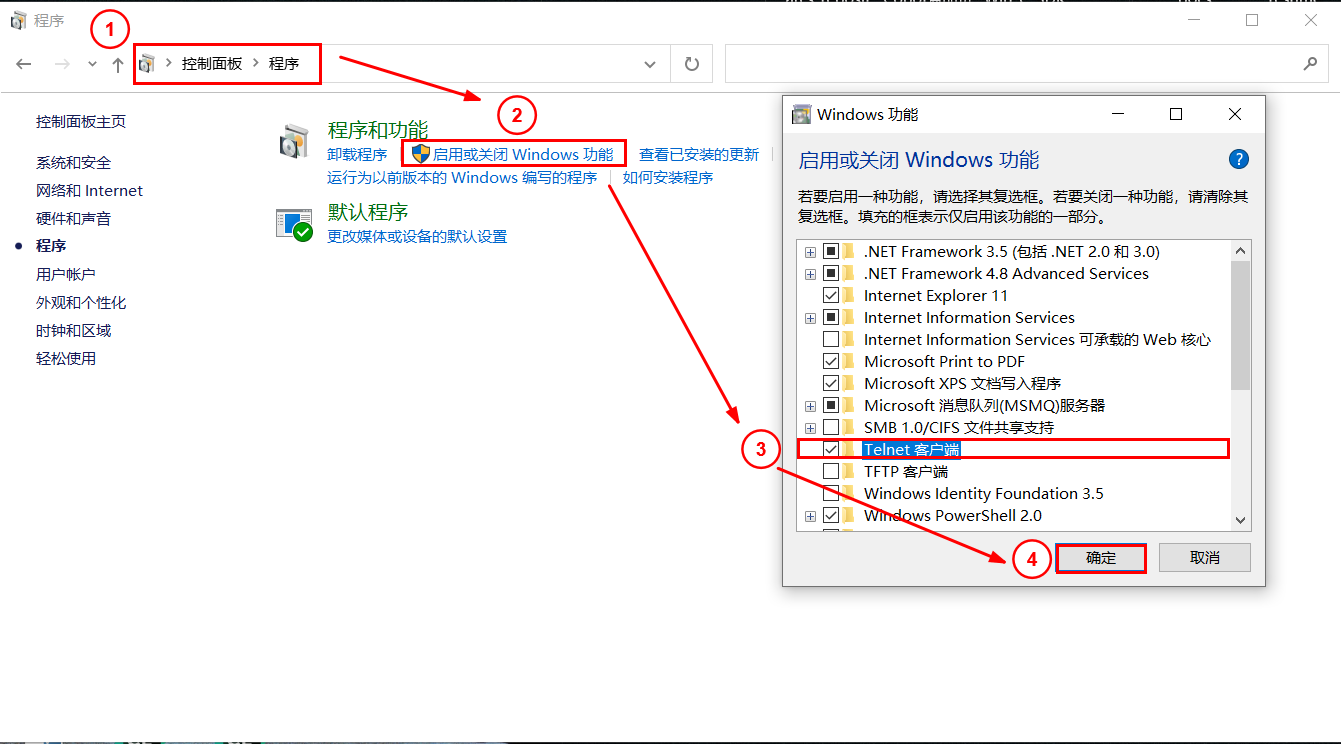Open the 如何安装程序 help link
The width and height of the screenshot is (1341, 744).
click(x=668, y=178)
